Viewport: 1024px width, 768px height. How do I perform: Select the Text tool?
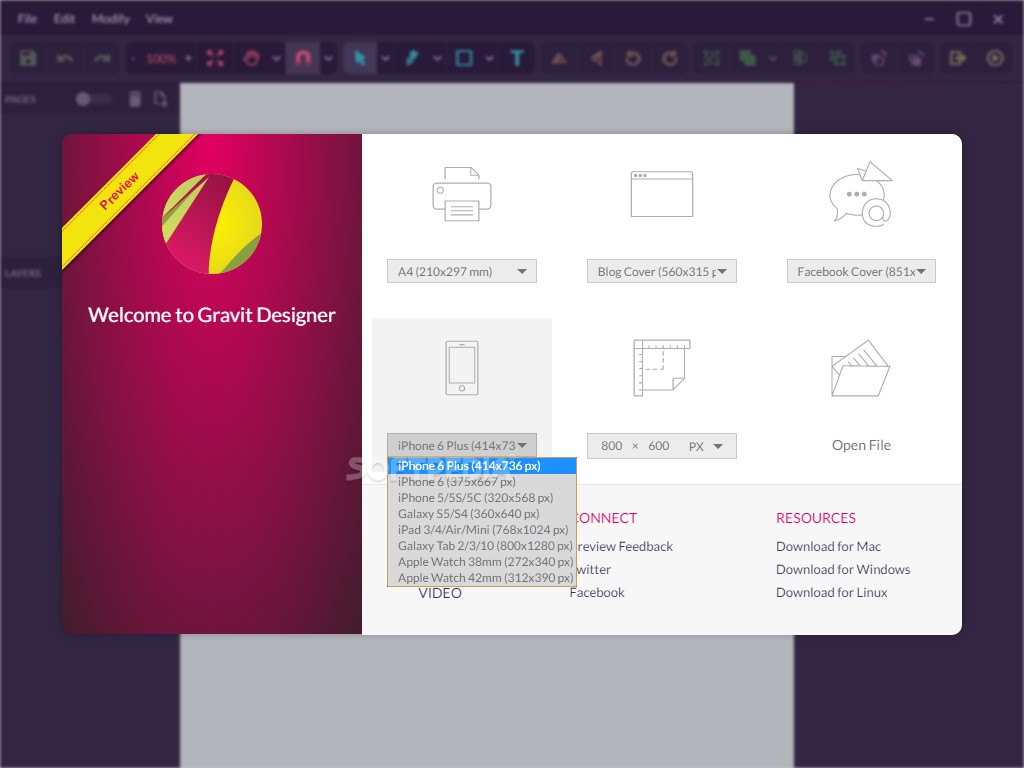[x=517, y=58]
